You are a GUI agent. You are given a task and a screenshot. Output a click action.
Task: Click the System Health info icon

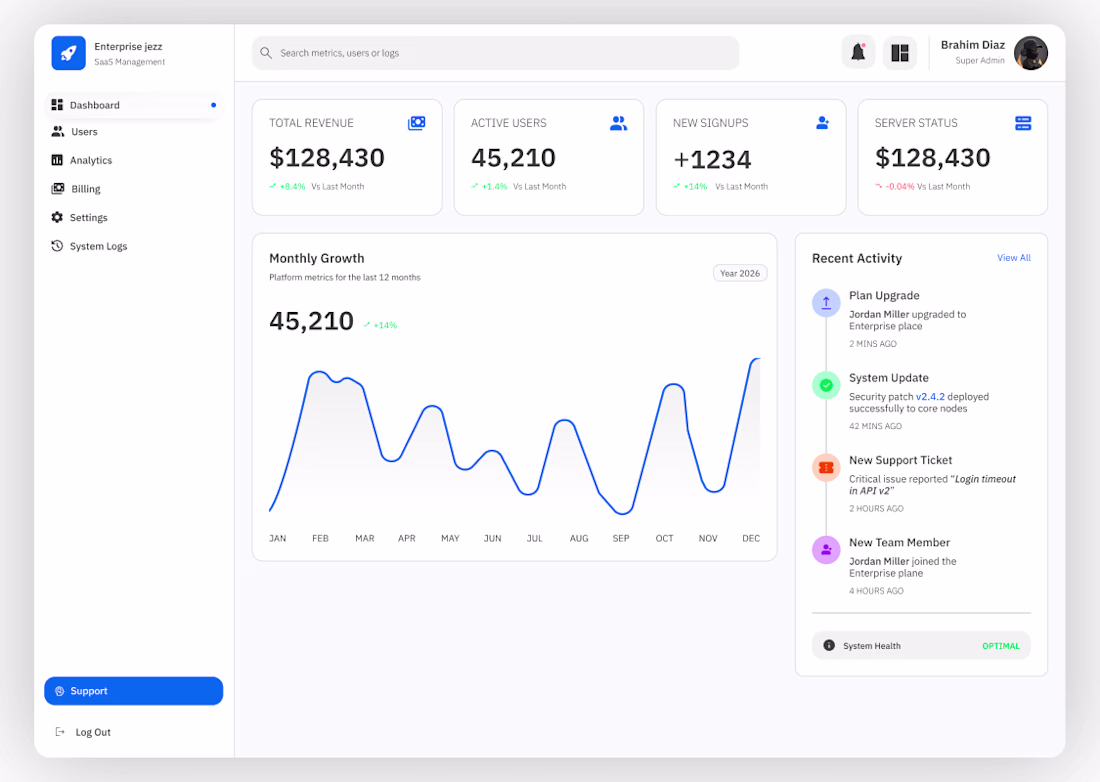coord(829,645)
